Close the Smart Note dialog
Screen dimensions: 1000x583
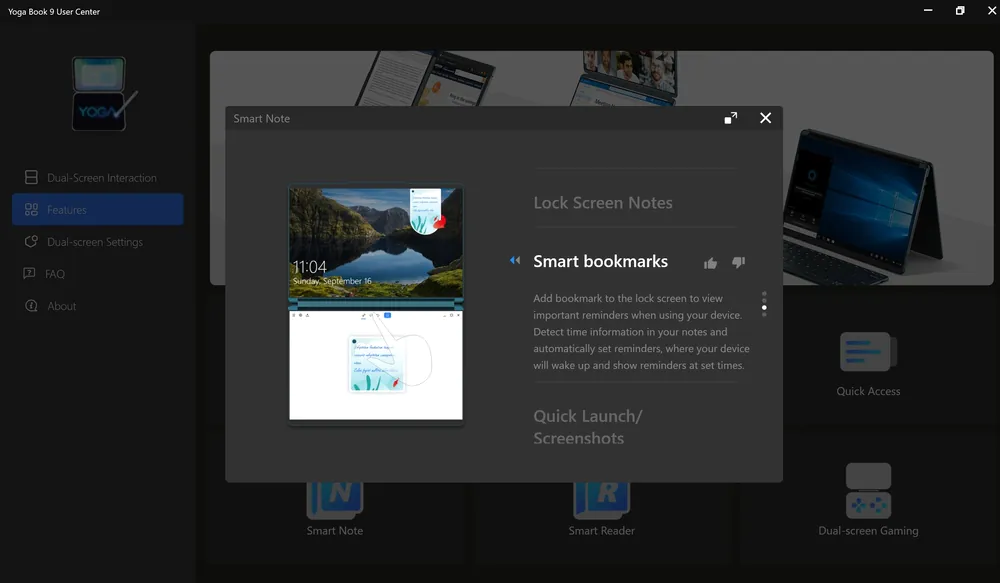click(x=765, y=118)
